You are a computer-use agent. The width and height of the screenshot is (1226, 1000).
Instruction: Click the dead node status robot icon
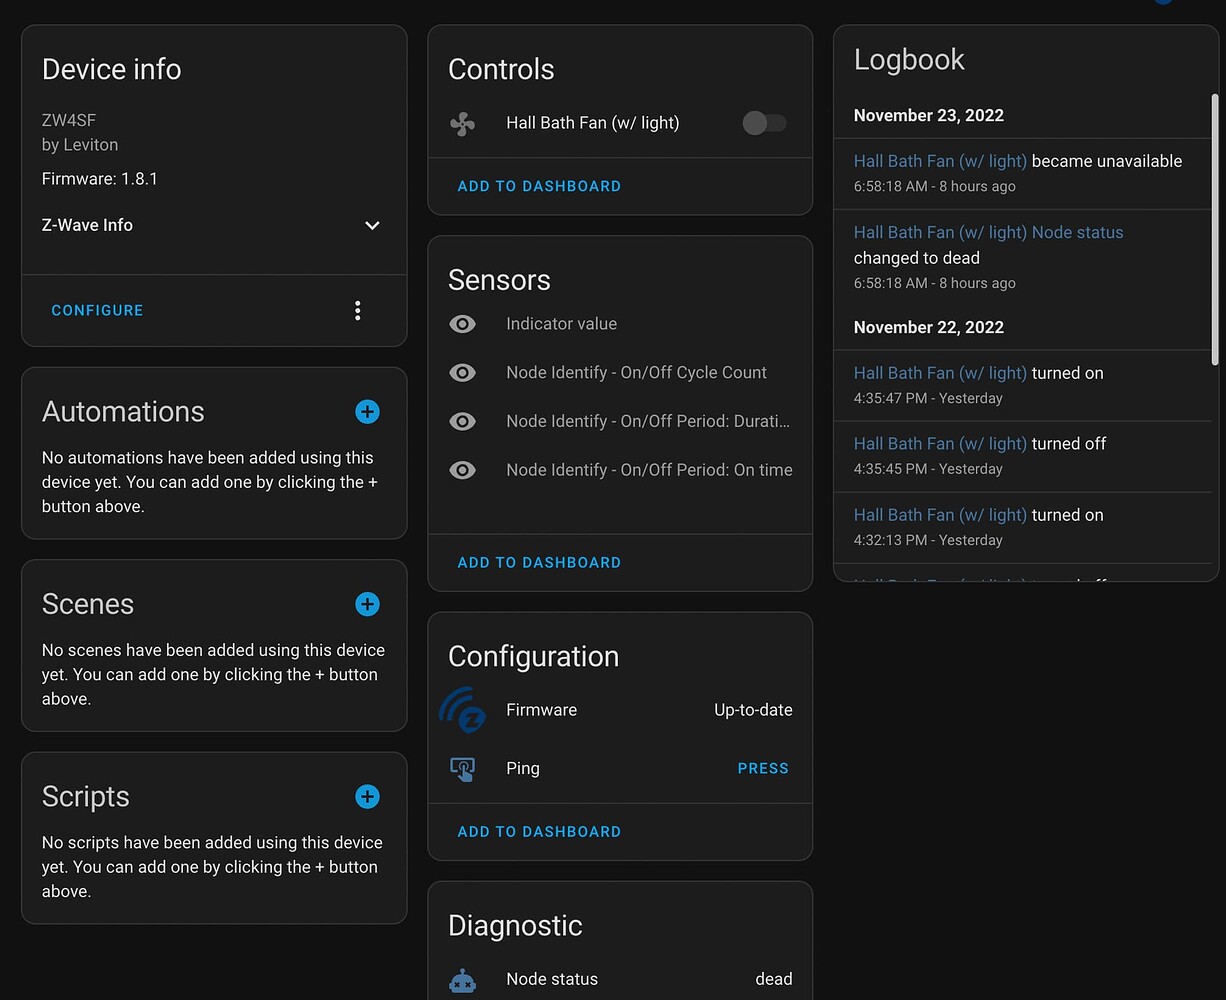[x=462, y=980]
